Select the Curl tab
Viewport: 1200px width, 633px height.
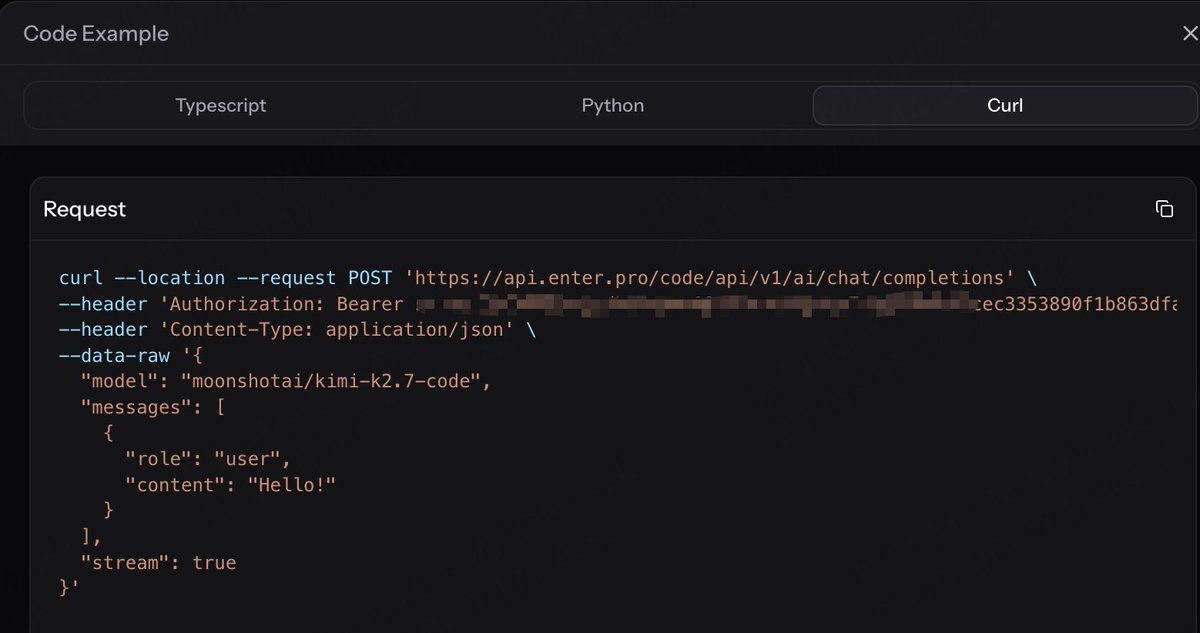coord(1005,105)
